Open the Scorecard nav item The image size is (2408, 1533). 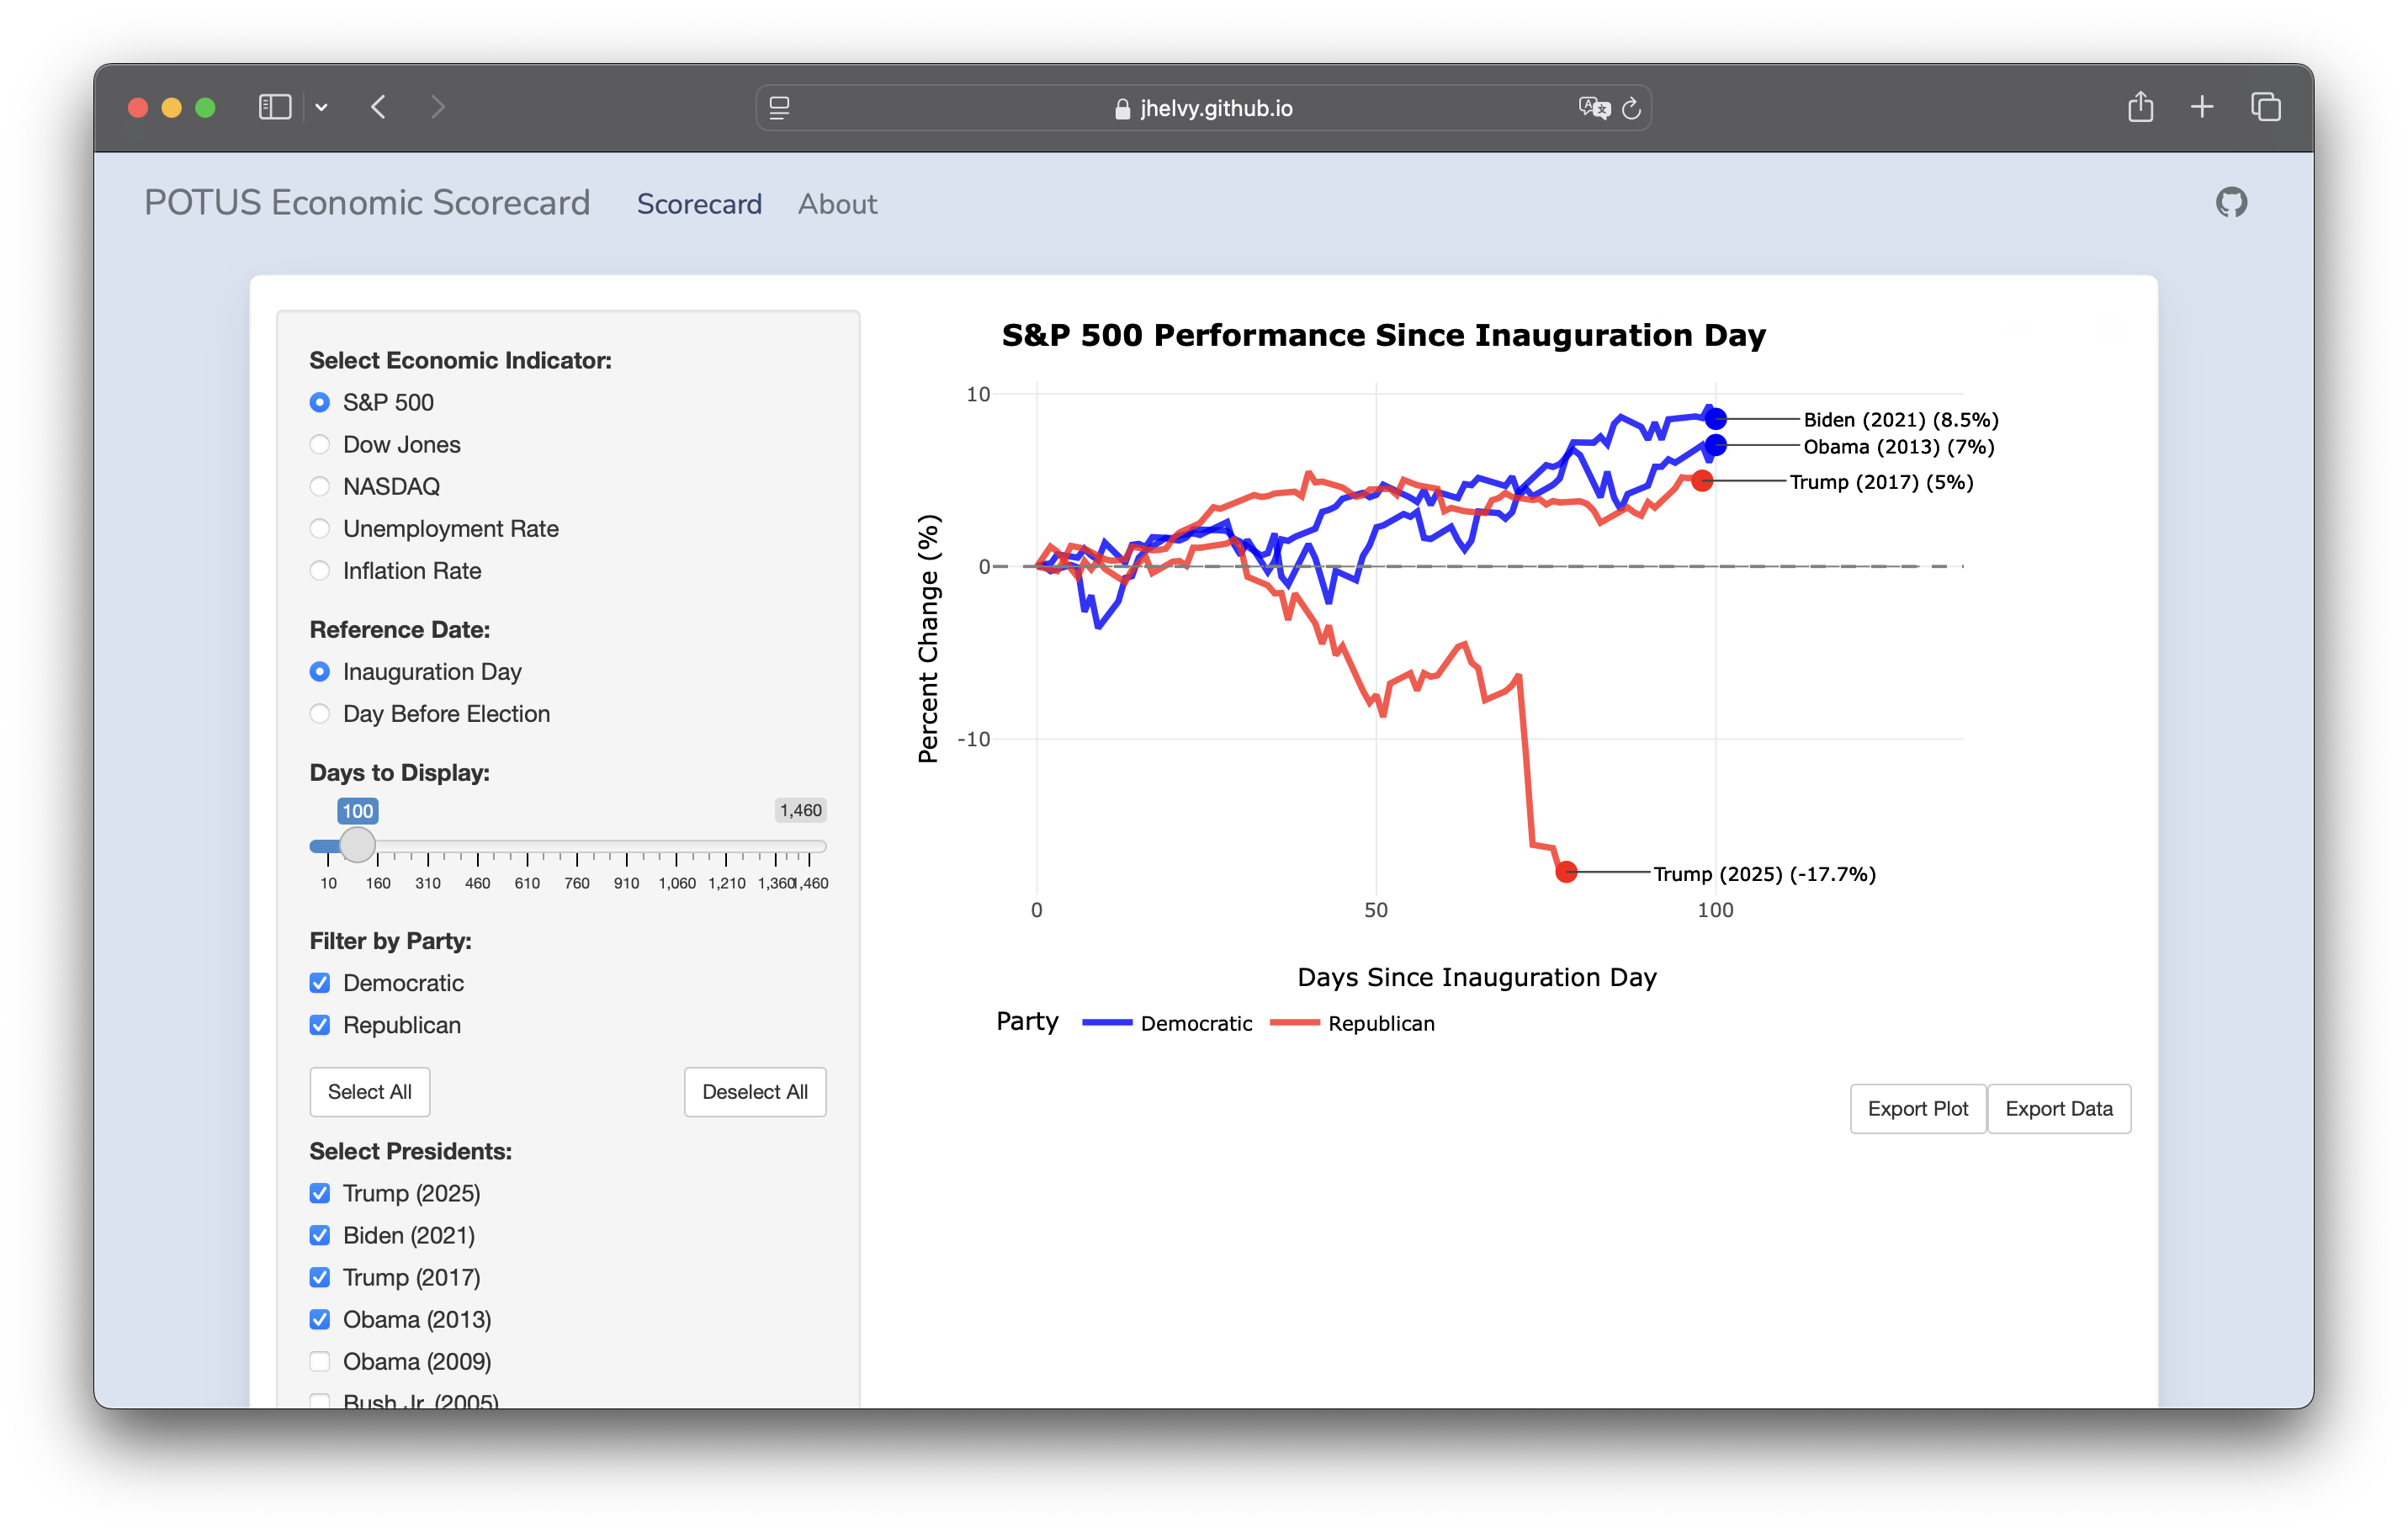tap(699, 204)
